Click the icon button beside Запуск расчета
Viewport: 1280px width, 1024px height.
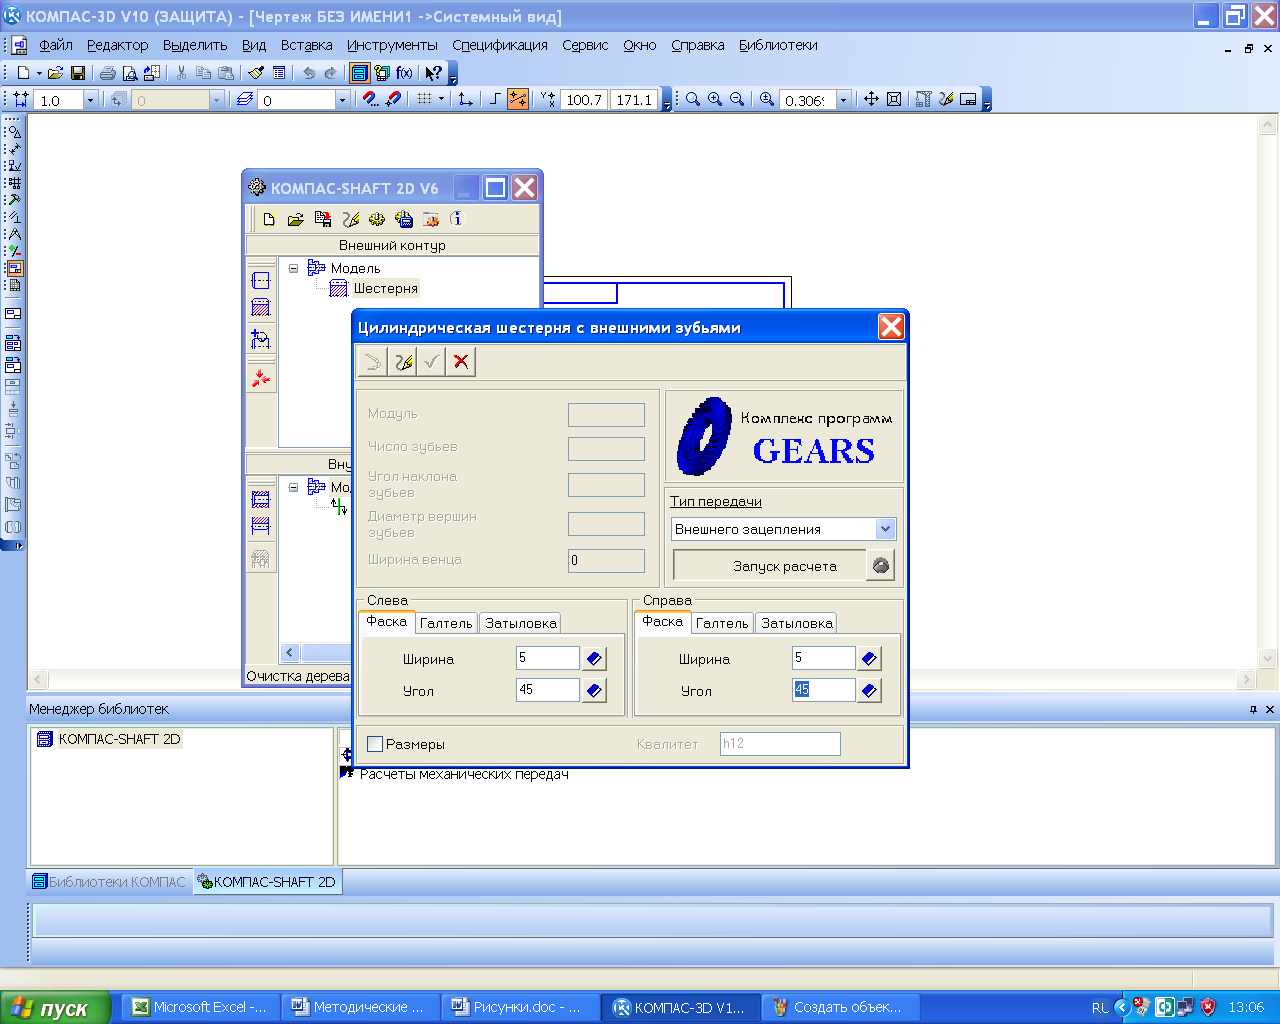pyautogui.click(x=881, y=565)
